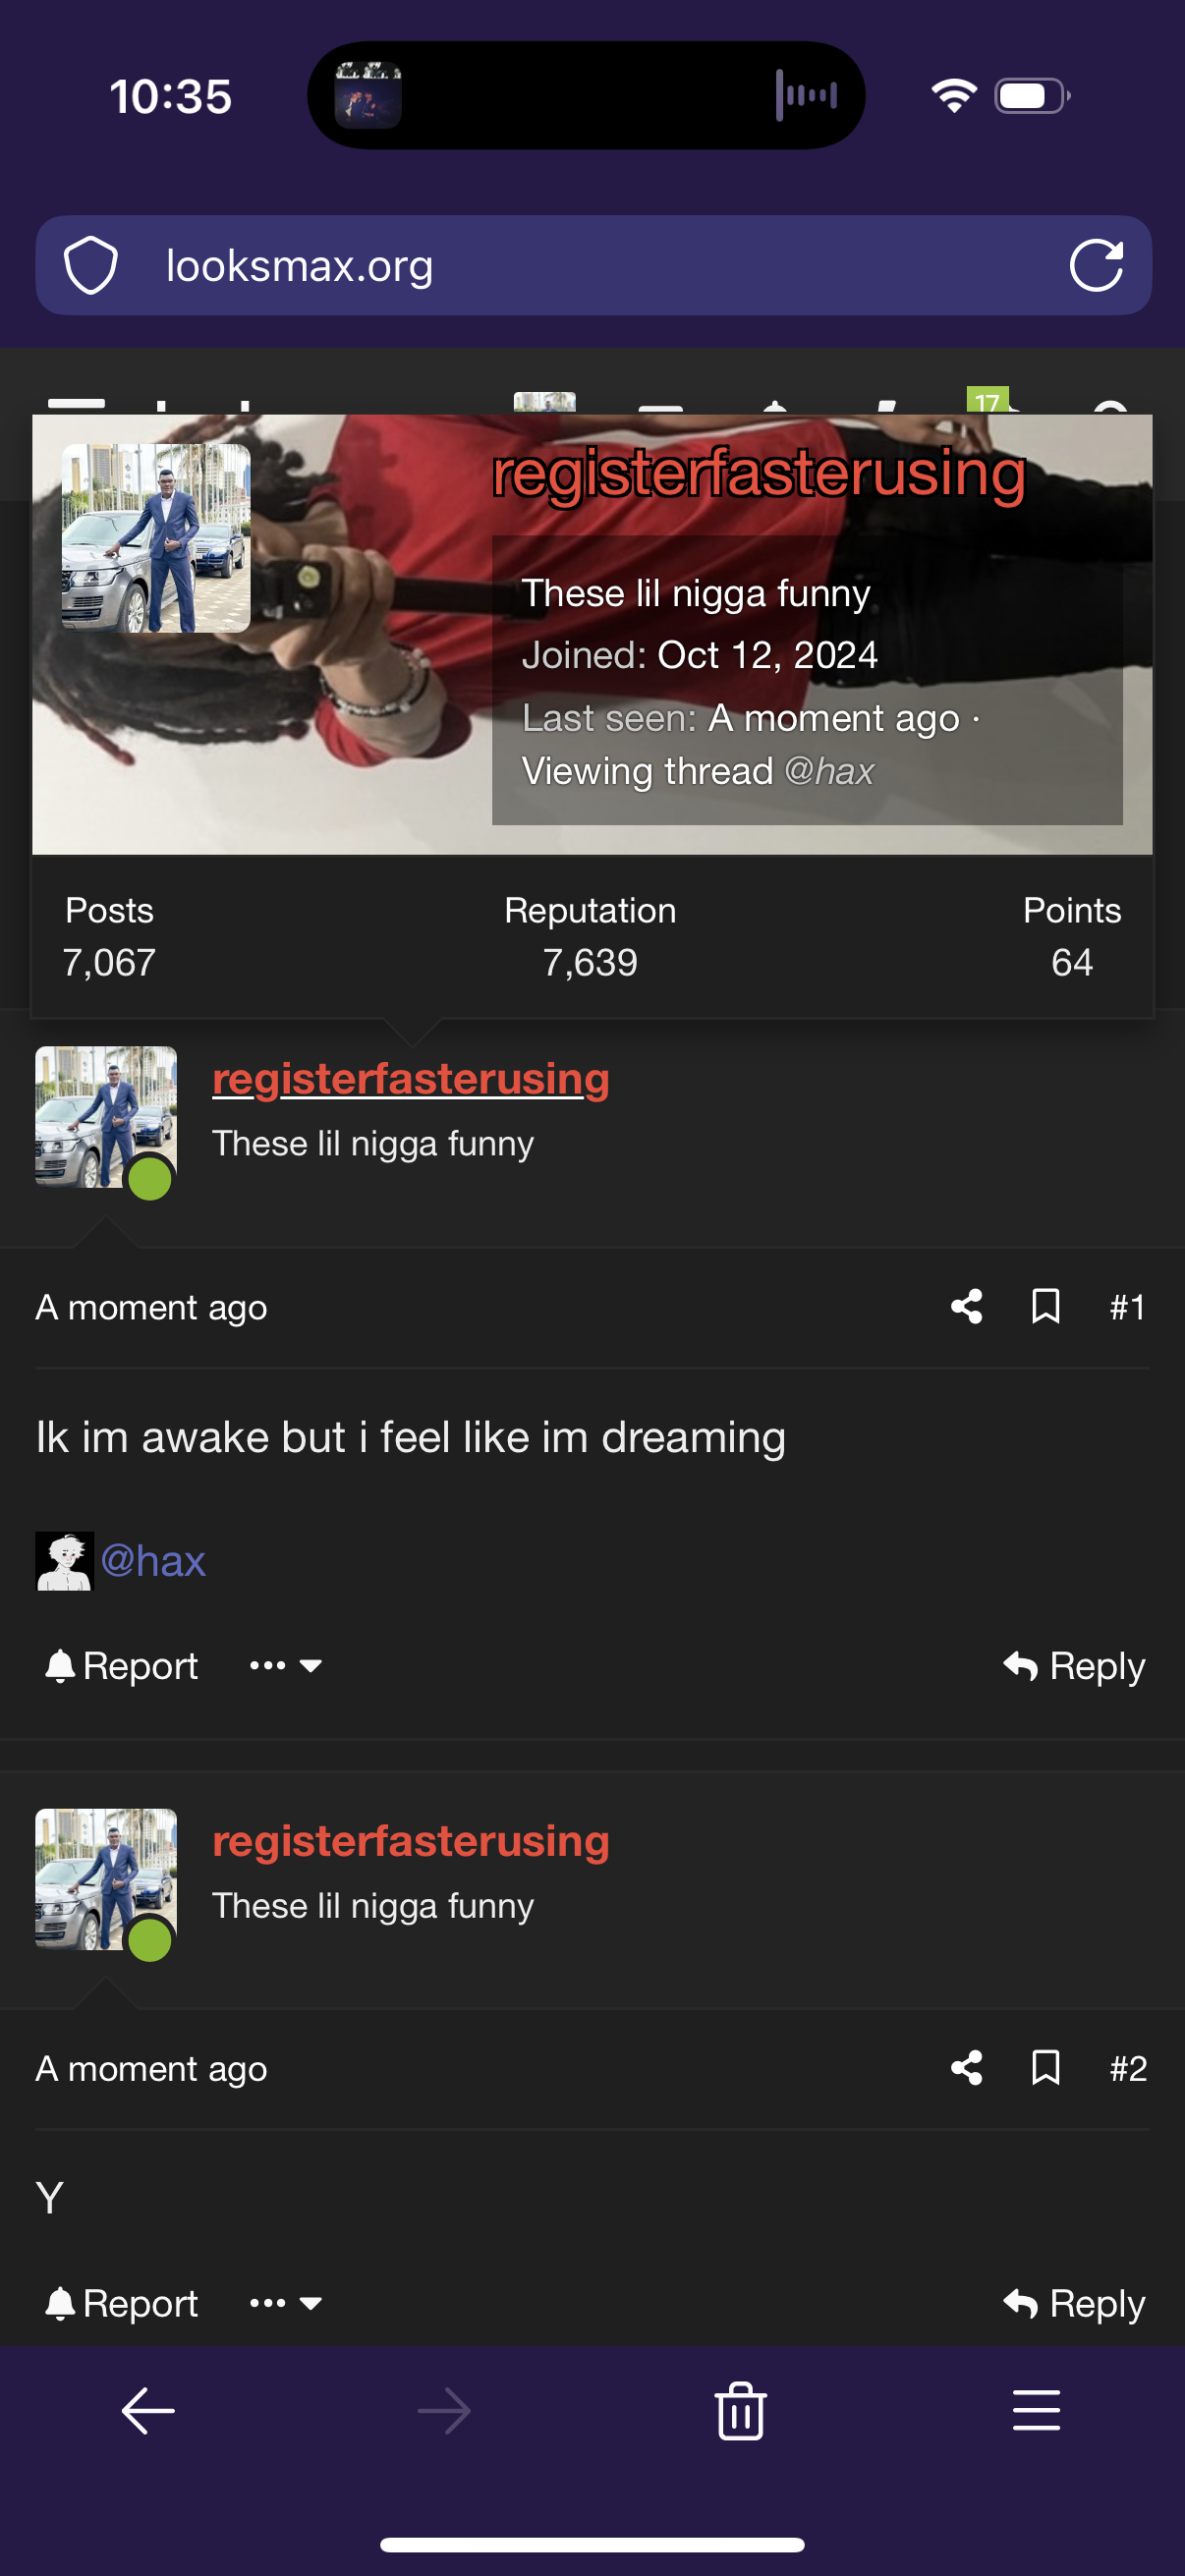Reply to the first post
Viewport: 1185px width, 2576px height.
(1074, 1666)
